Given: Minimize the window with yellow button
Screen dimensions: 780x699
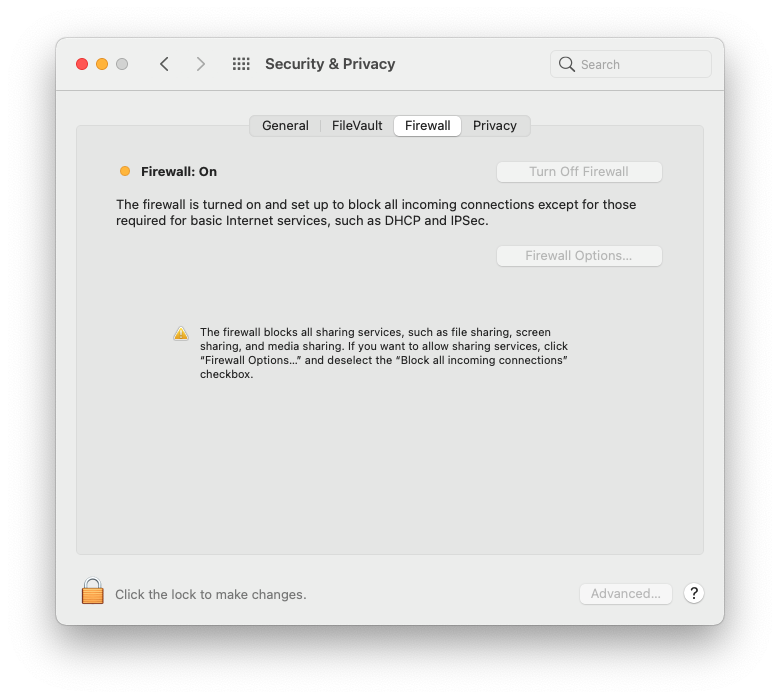Looking at the screenshot, I should click(x=102, y=64).
